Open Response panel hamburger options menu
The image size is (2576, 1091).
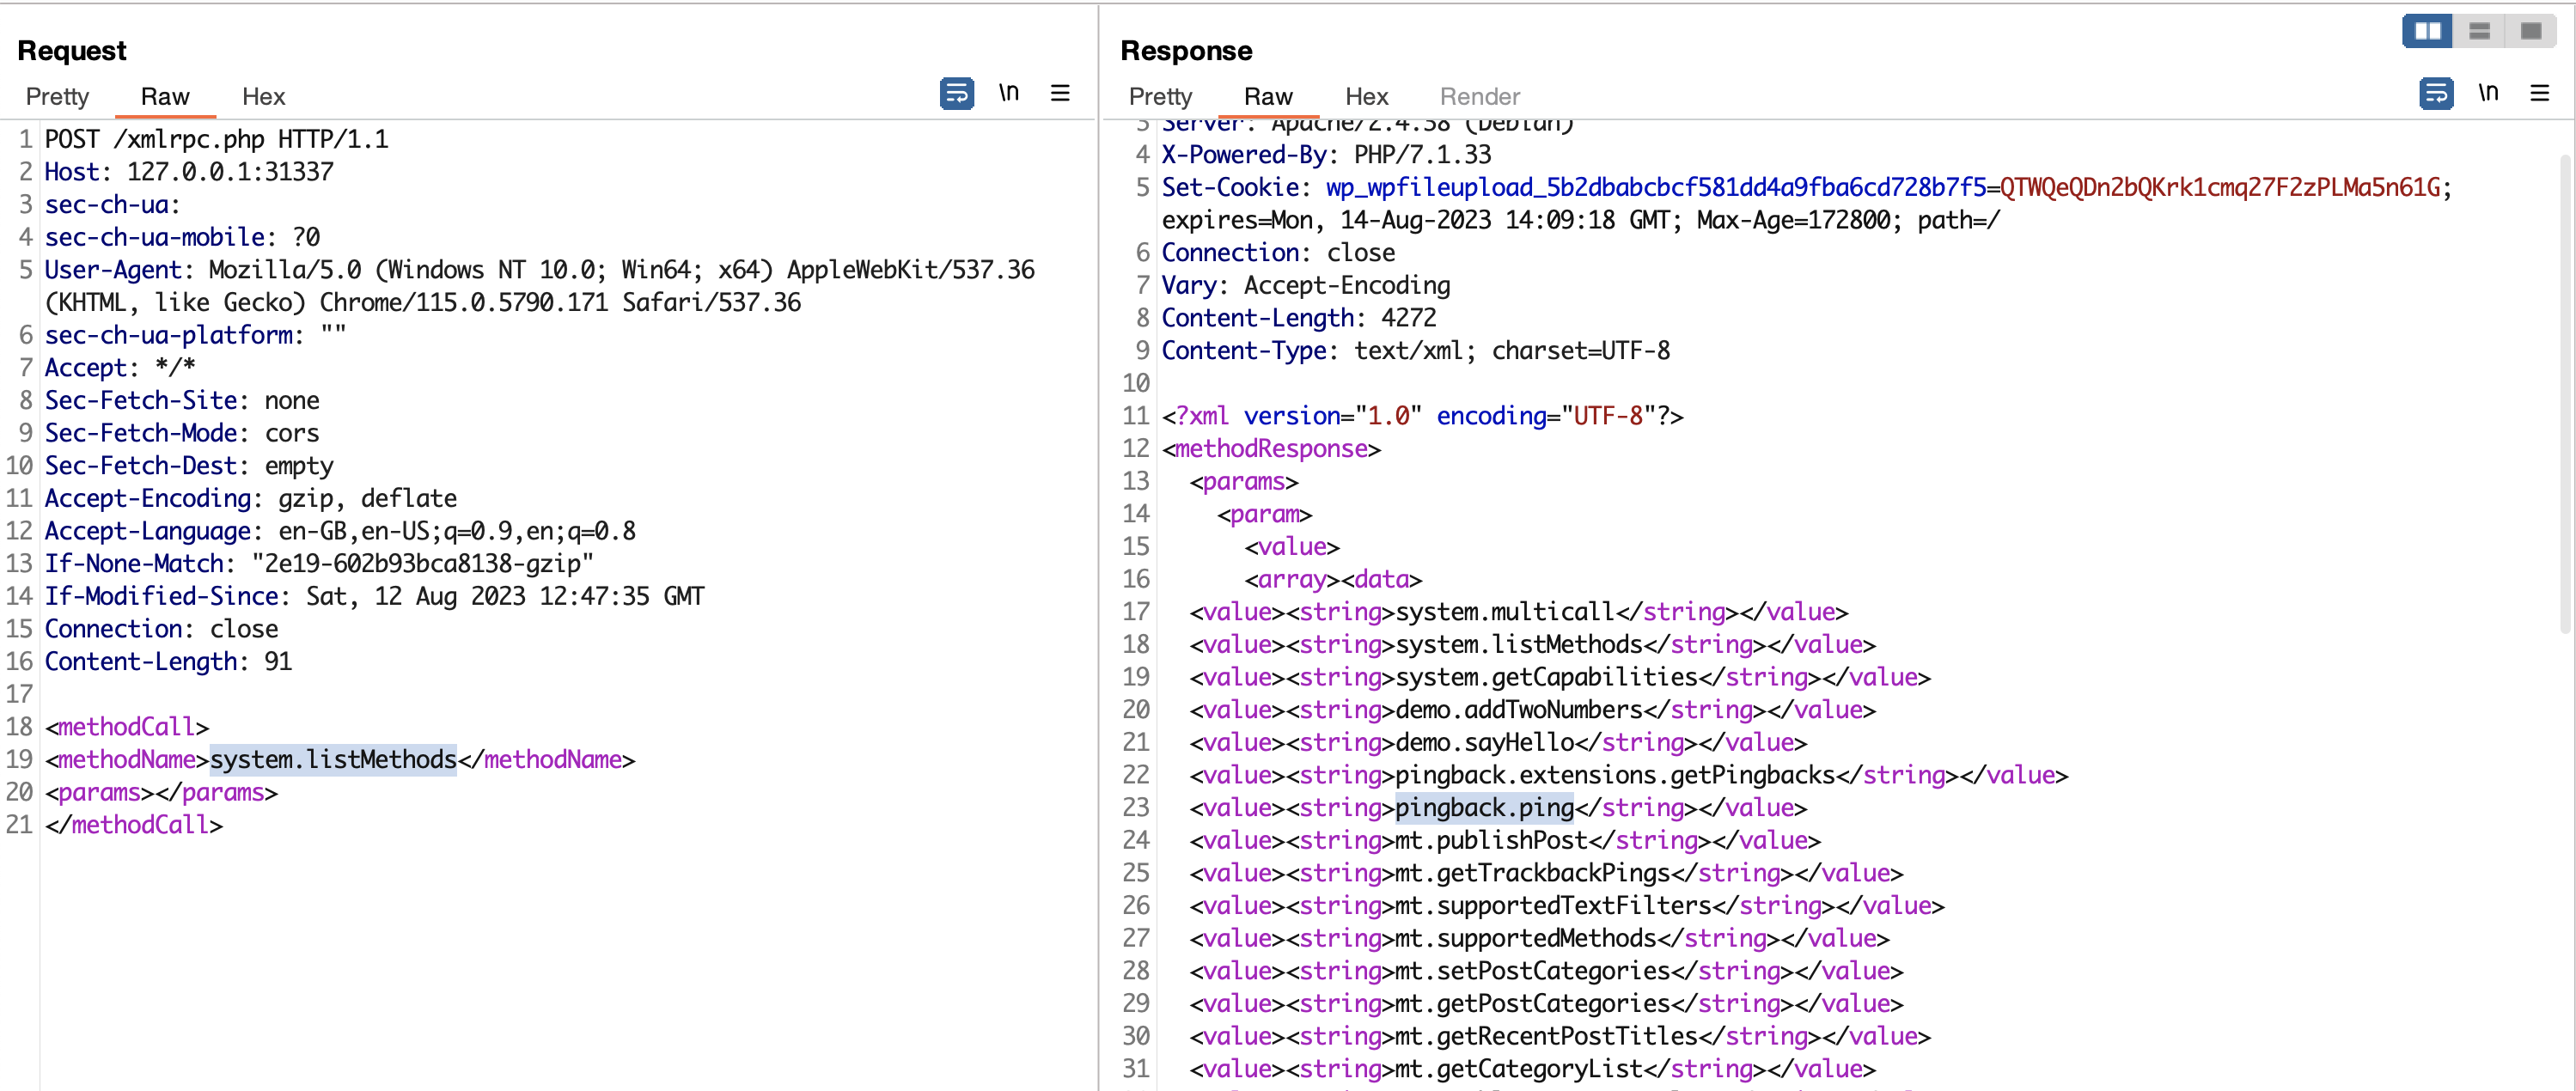coord(2539,93)
